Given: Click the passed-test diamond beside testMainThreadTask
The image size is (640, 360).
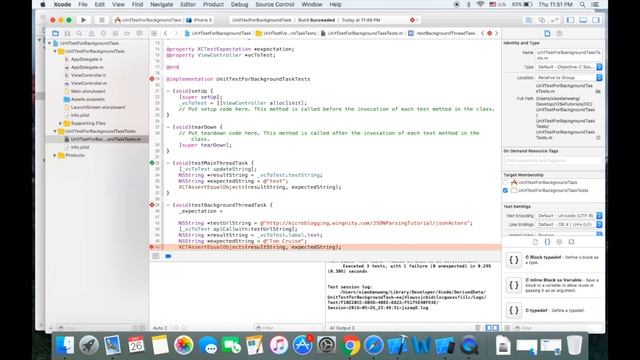Looking at the screenshot, I should [152, 163].
